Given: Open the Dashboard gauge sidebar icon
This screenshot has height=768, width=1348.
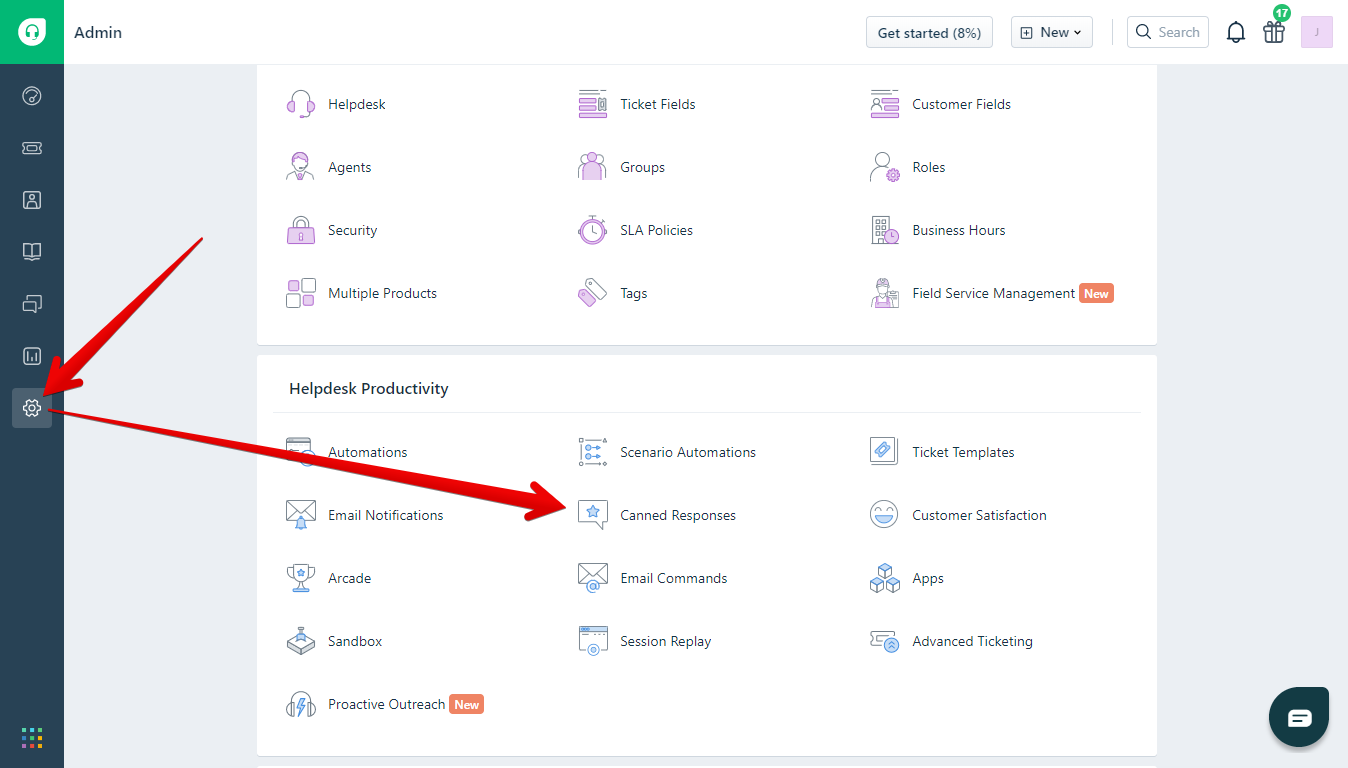Looking at the screenshot, I should (x=32, y=96).
